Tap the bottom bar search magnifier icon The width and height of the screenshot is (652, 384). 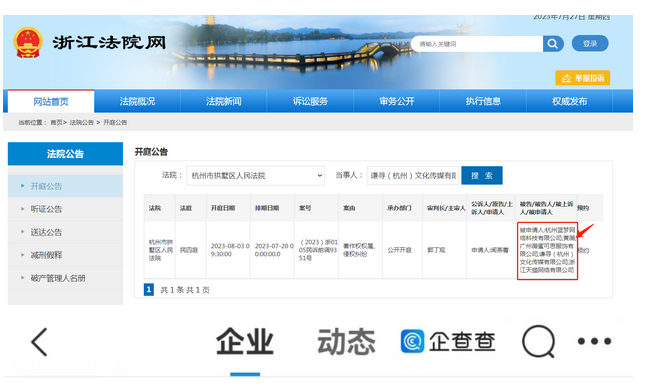click(539, 342)
